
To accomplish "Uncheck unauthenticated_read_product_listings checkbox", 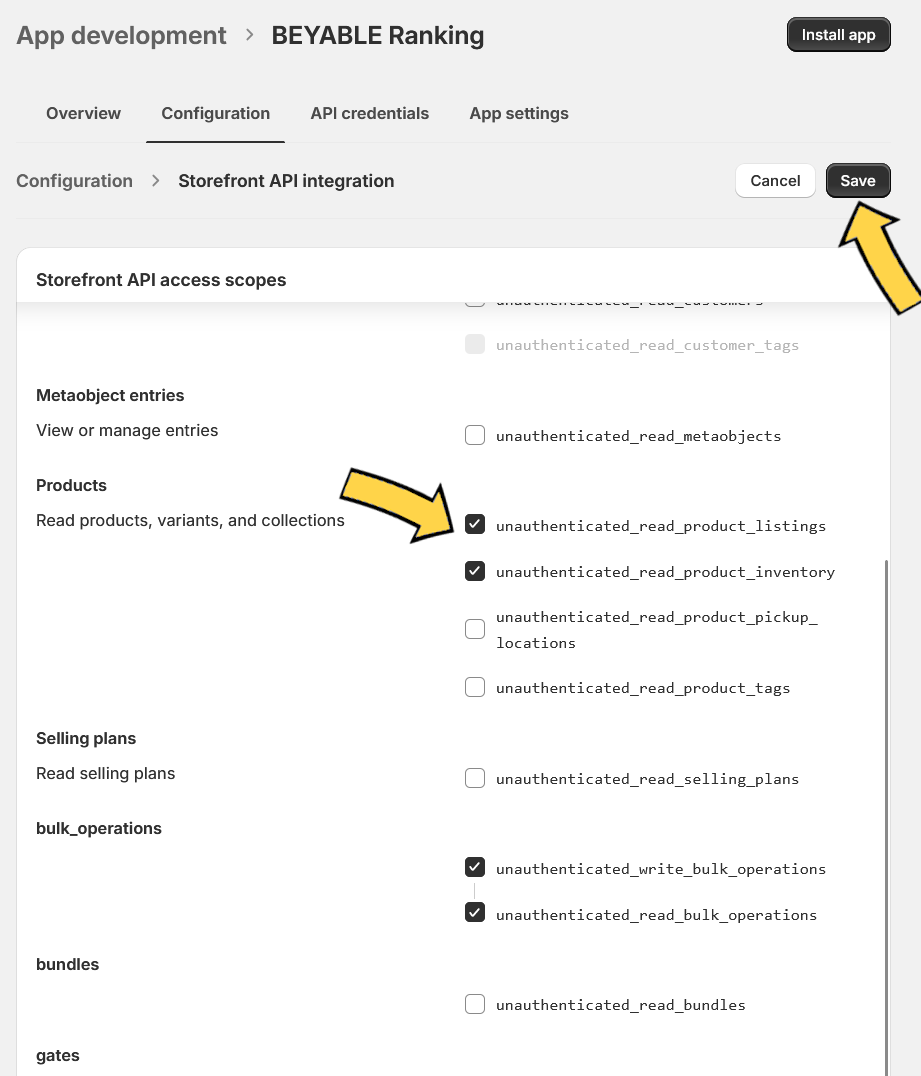I will (x=475, y=525).
